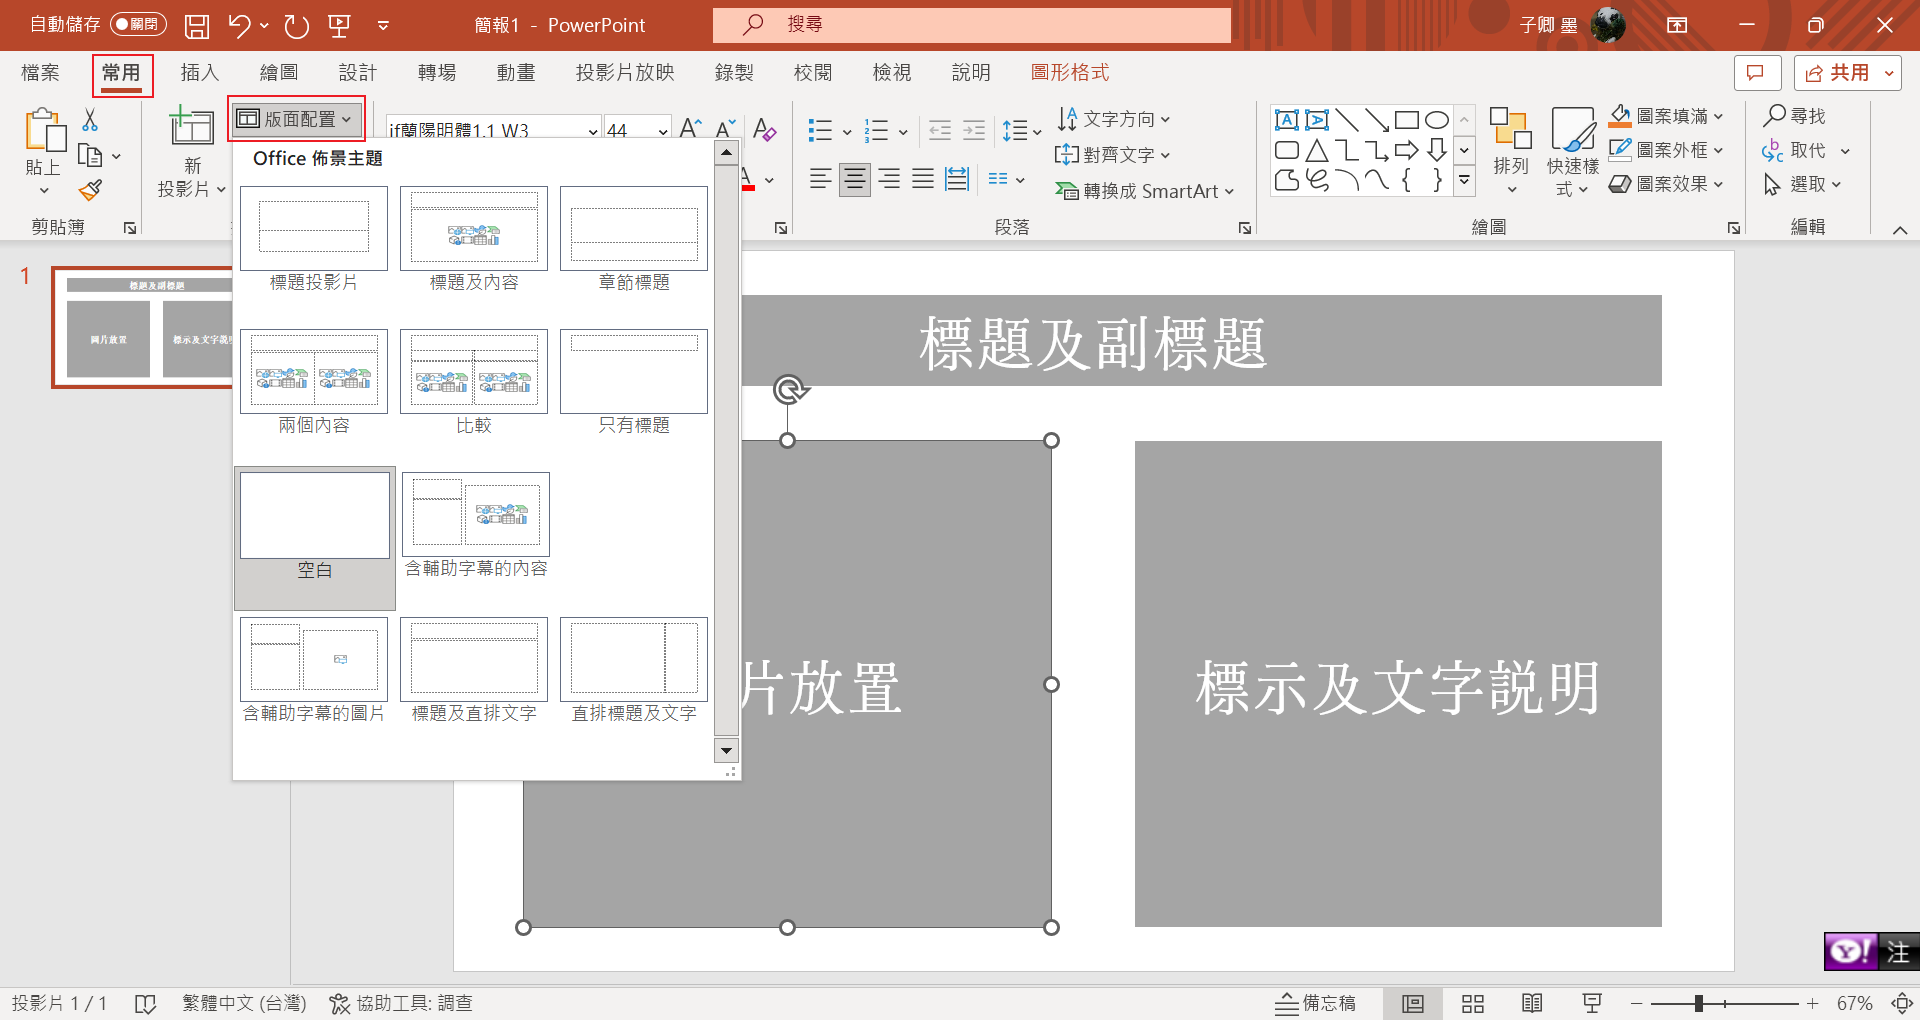
Task: Click the Save icon in title bar
Action: point(197,25)
